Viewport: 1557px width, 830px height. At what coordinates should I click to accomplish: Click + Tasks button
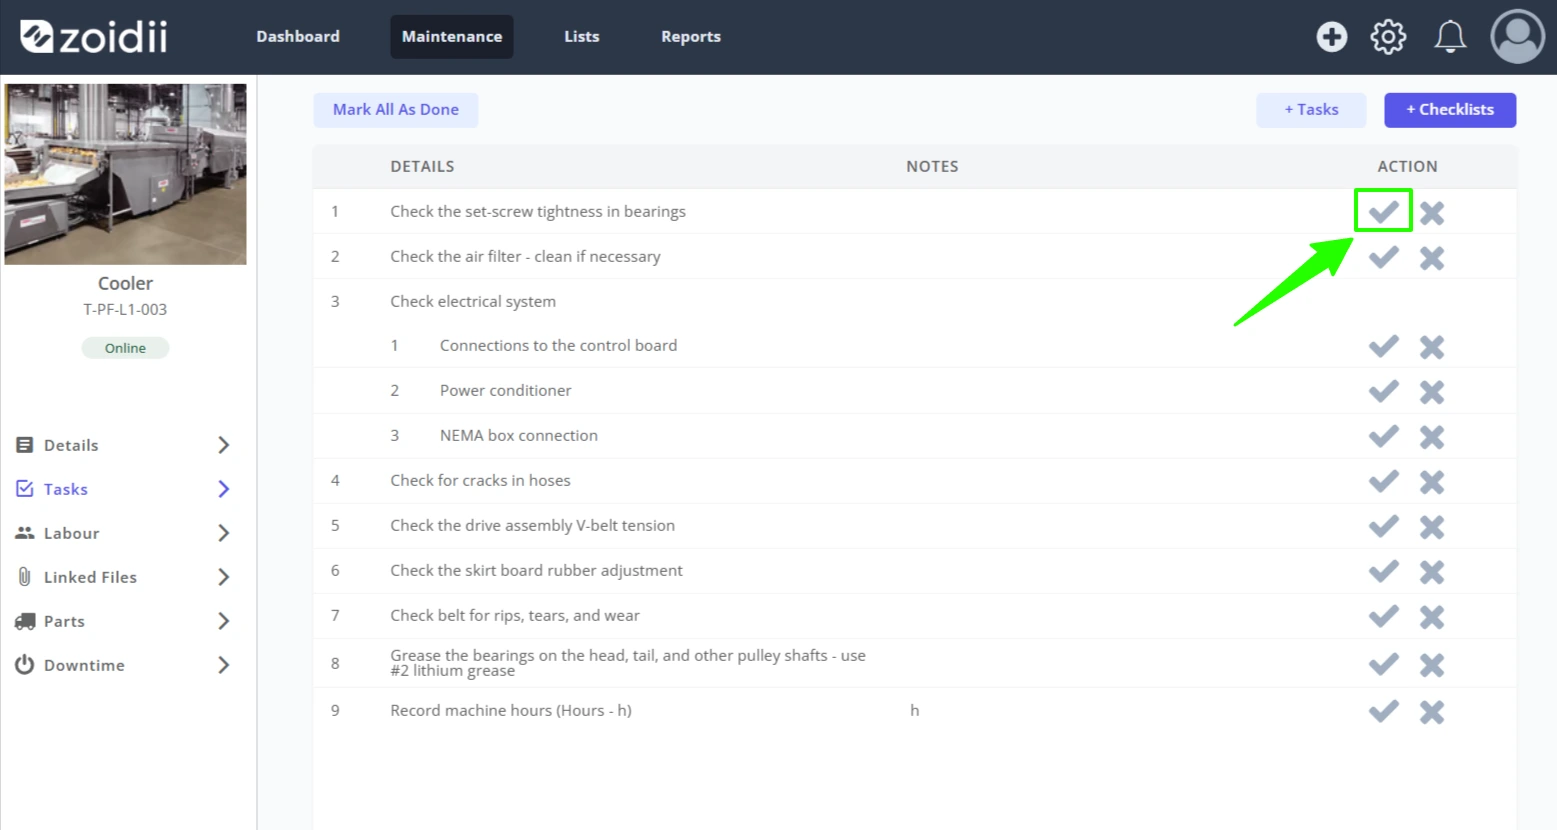coord(1311,110)
